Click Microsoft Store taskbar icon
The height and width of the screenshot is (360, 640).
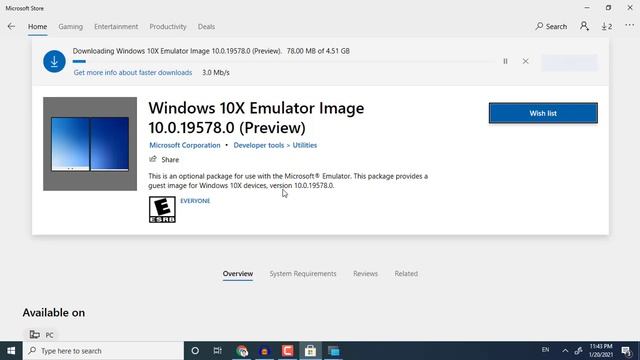(x=310, y=351)
